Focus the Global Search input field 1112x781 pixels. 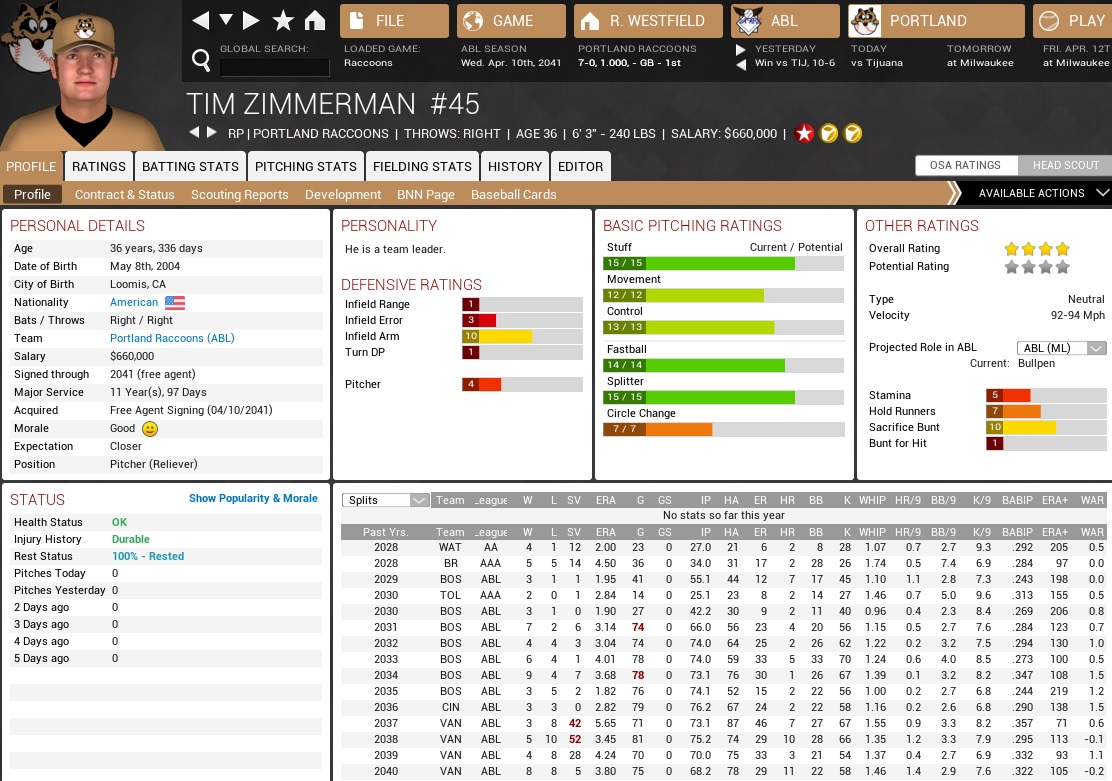(x=274, y=67)
